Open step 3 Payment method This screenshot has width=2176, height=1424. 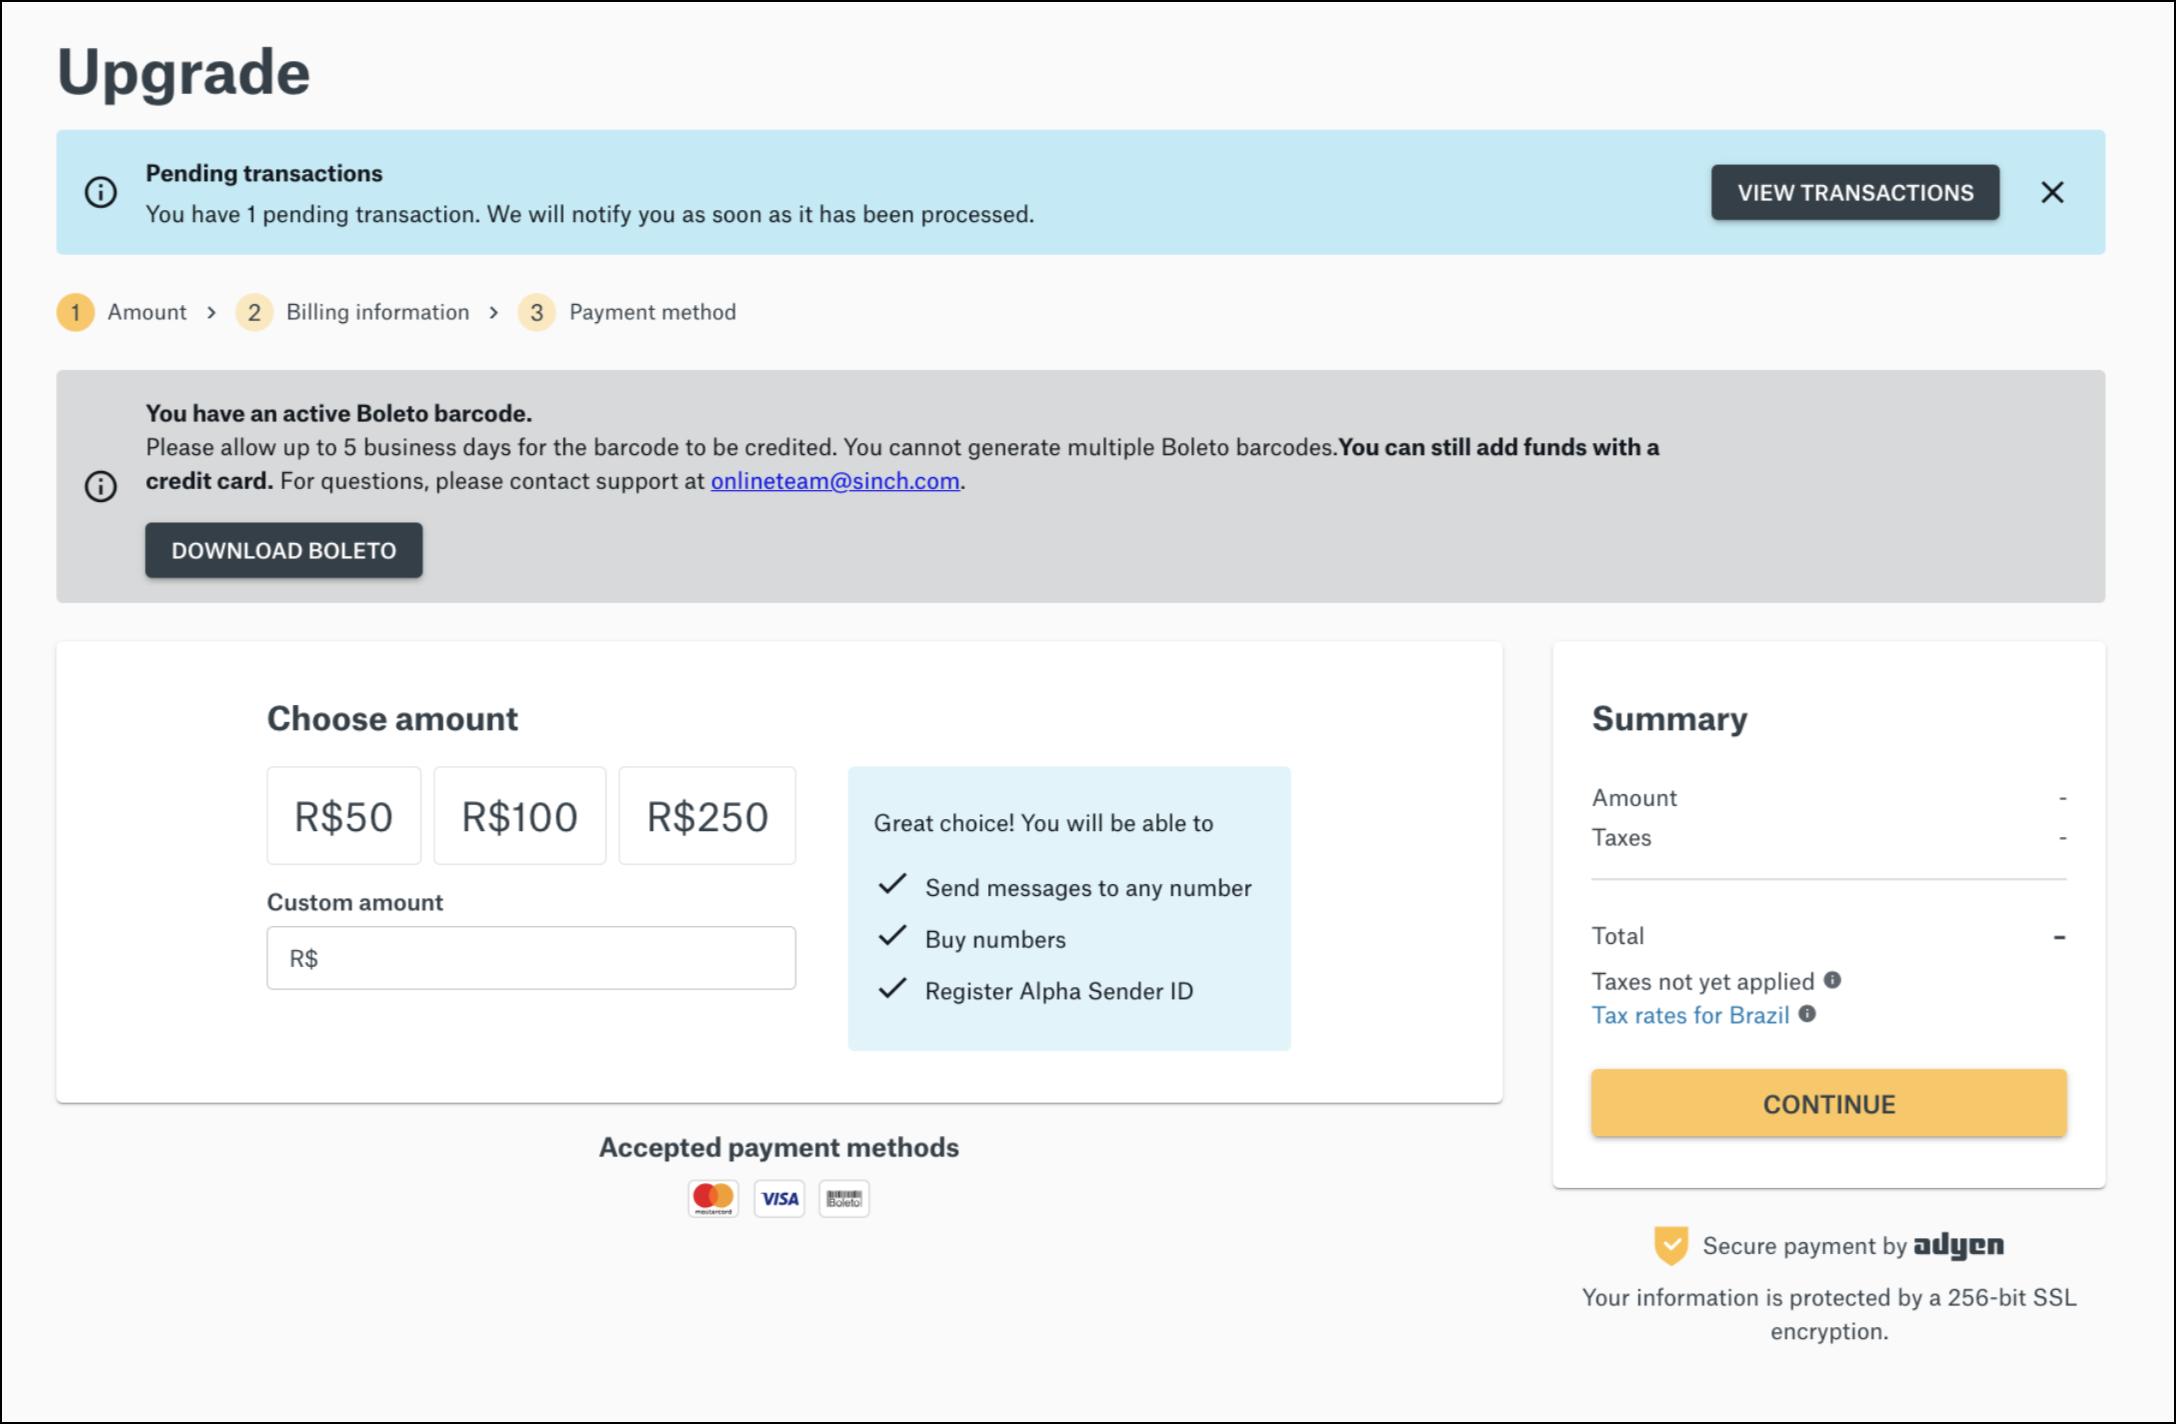651,312
